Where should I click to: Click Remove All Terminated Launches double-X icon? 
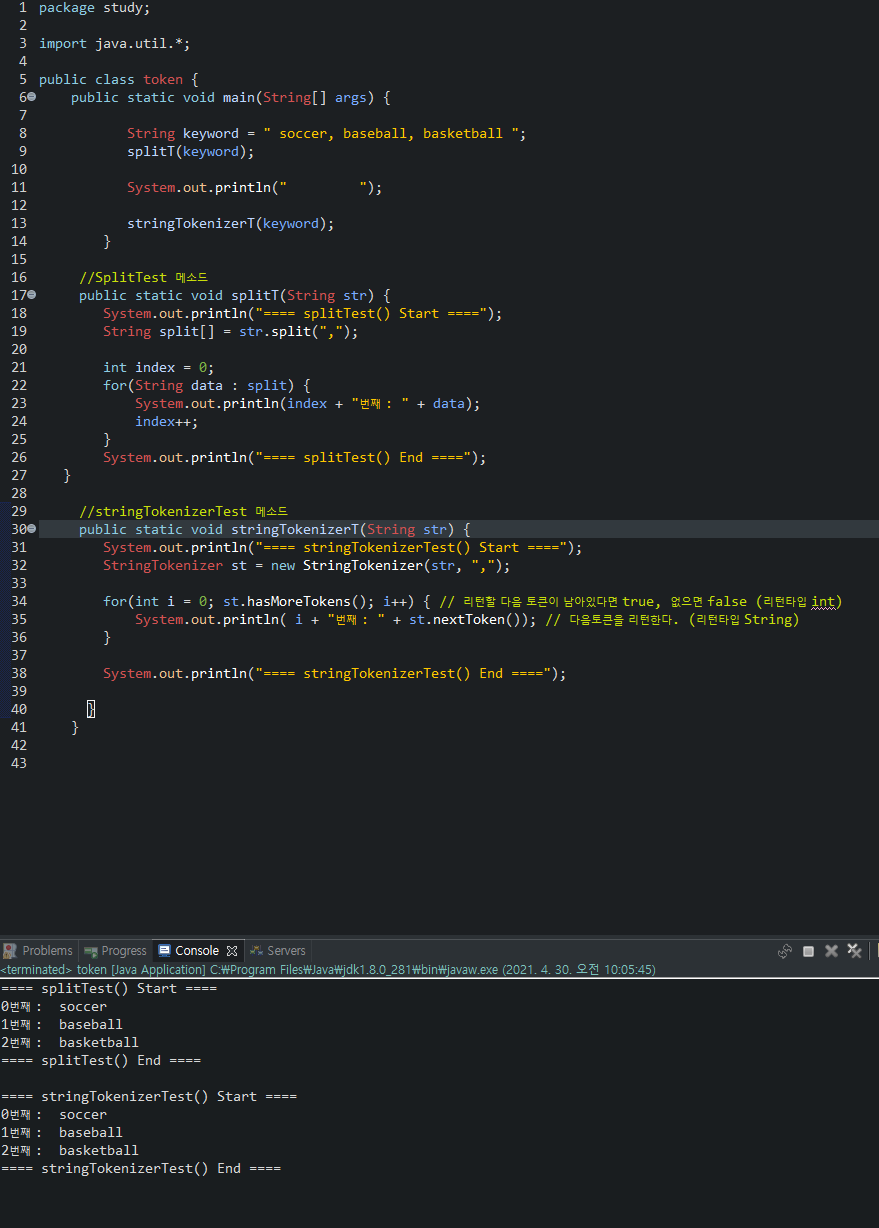pyautogui.click(x=854, y=951)
